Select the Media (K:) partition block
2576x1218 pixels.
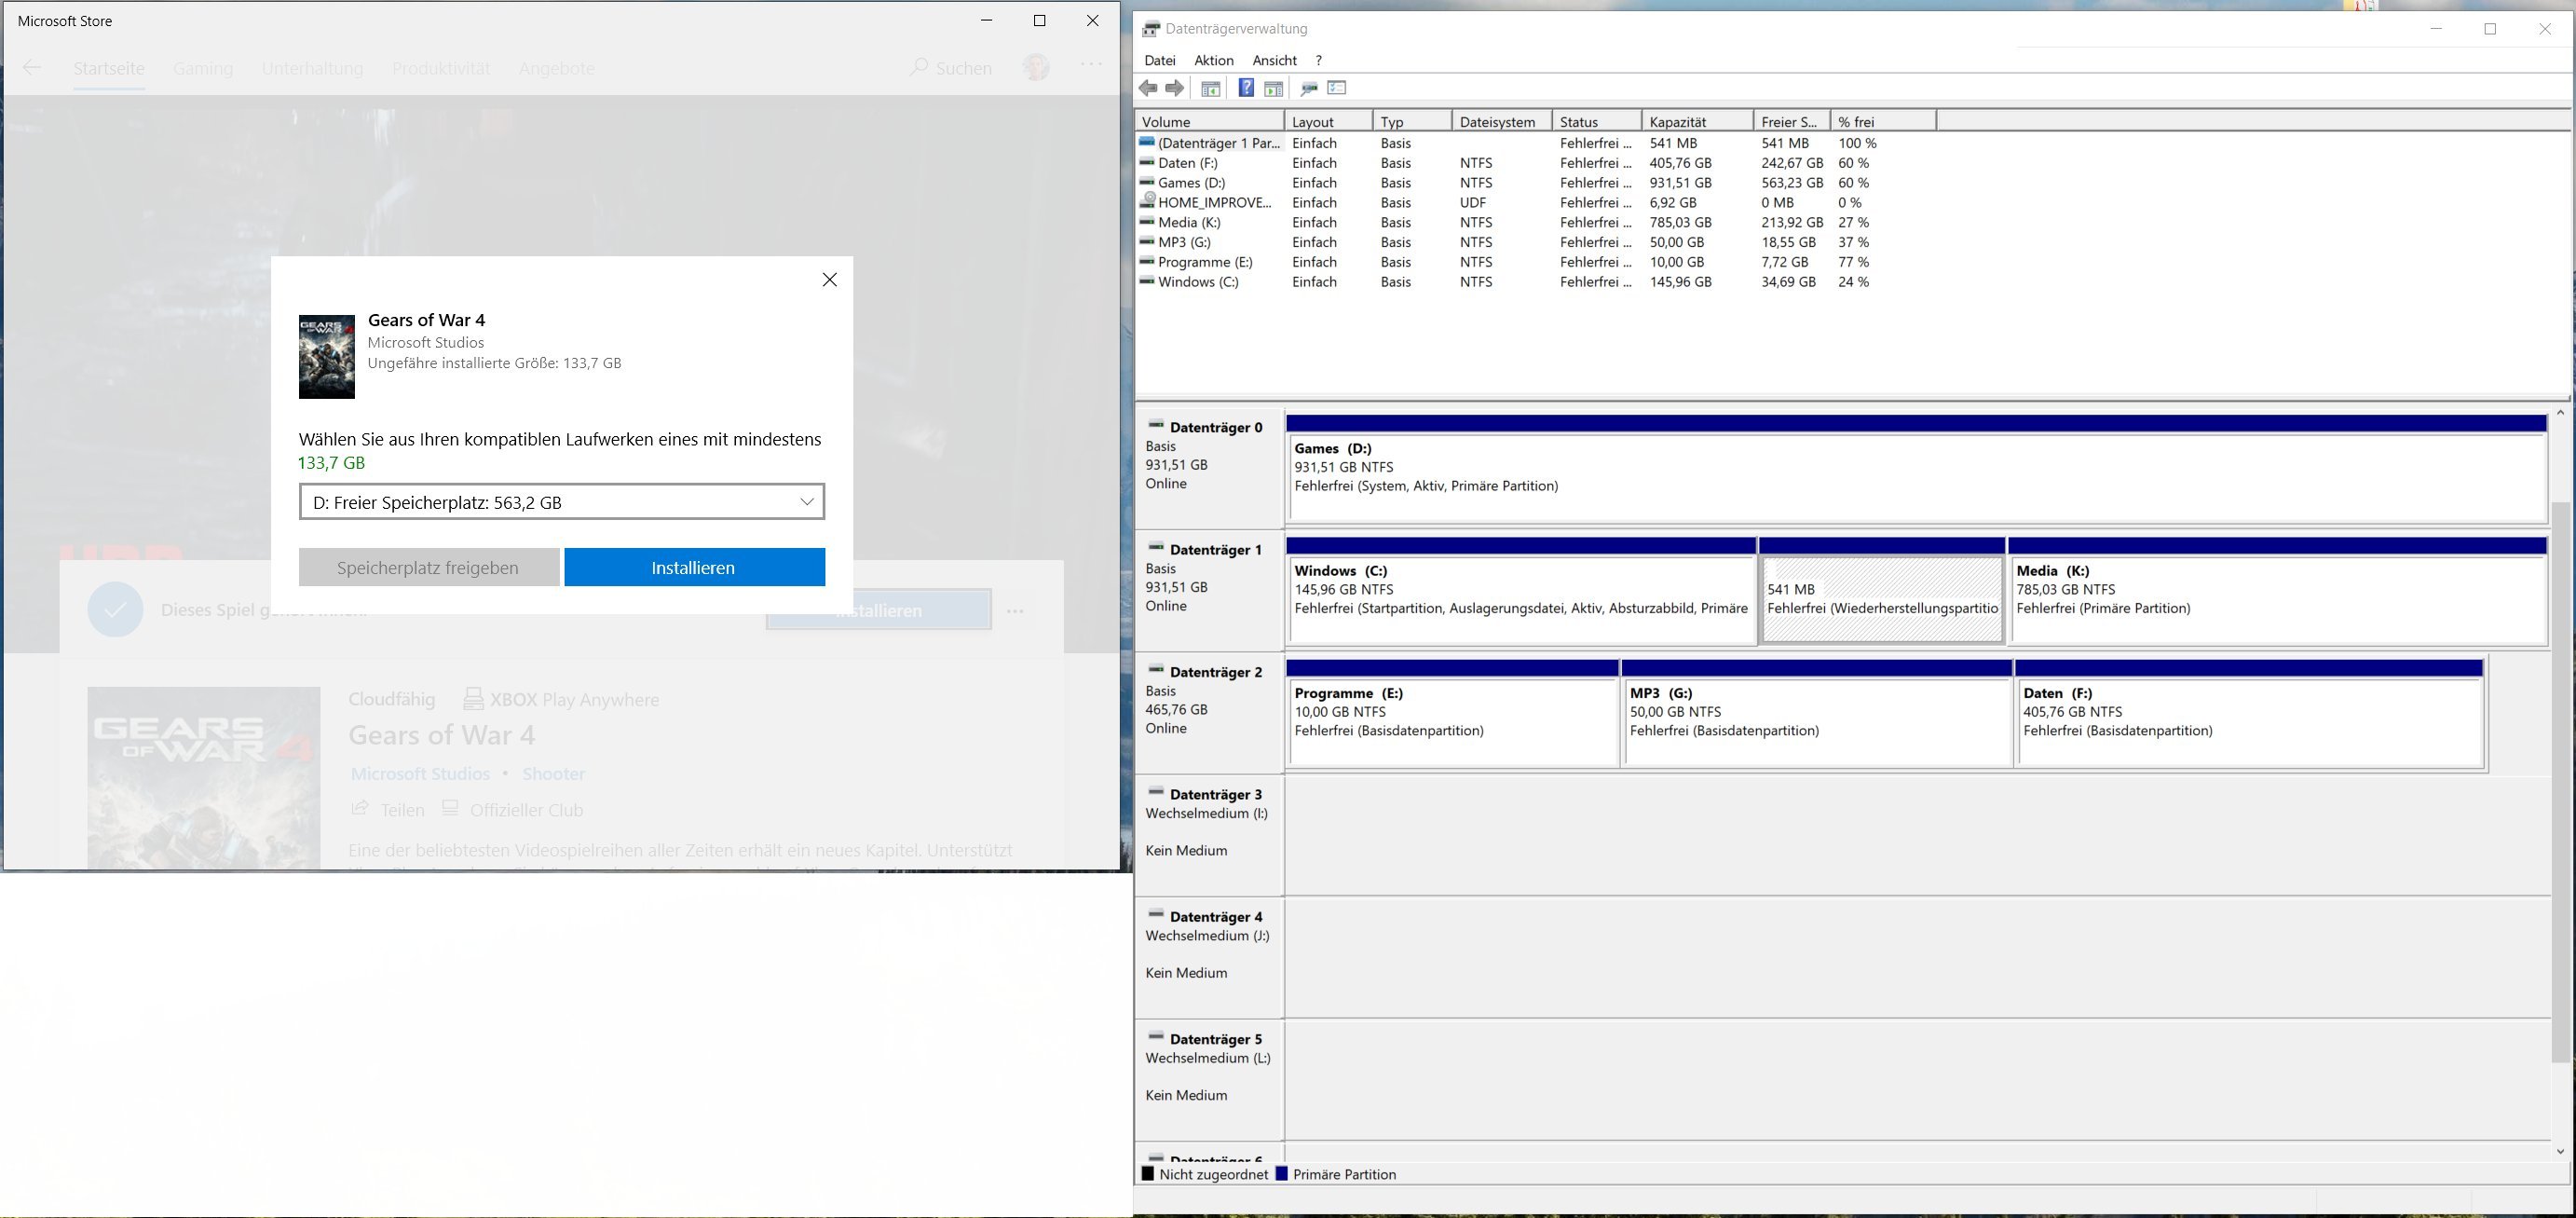tap(2276, 600)
